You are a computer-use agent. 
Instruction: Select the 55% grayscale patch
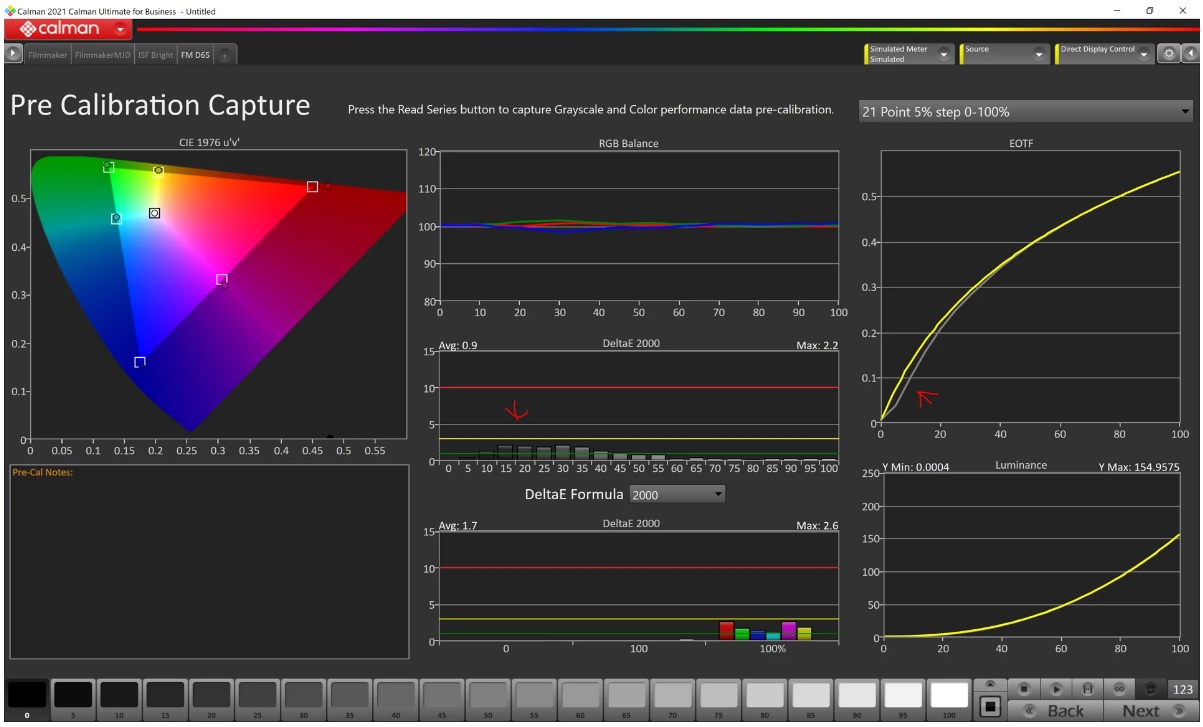tap(534, 698)
